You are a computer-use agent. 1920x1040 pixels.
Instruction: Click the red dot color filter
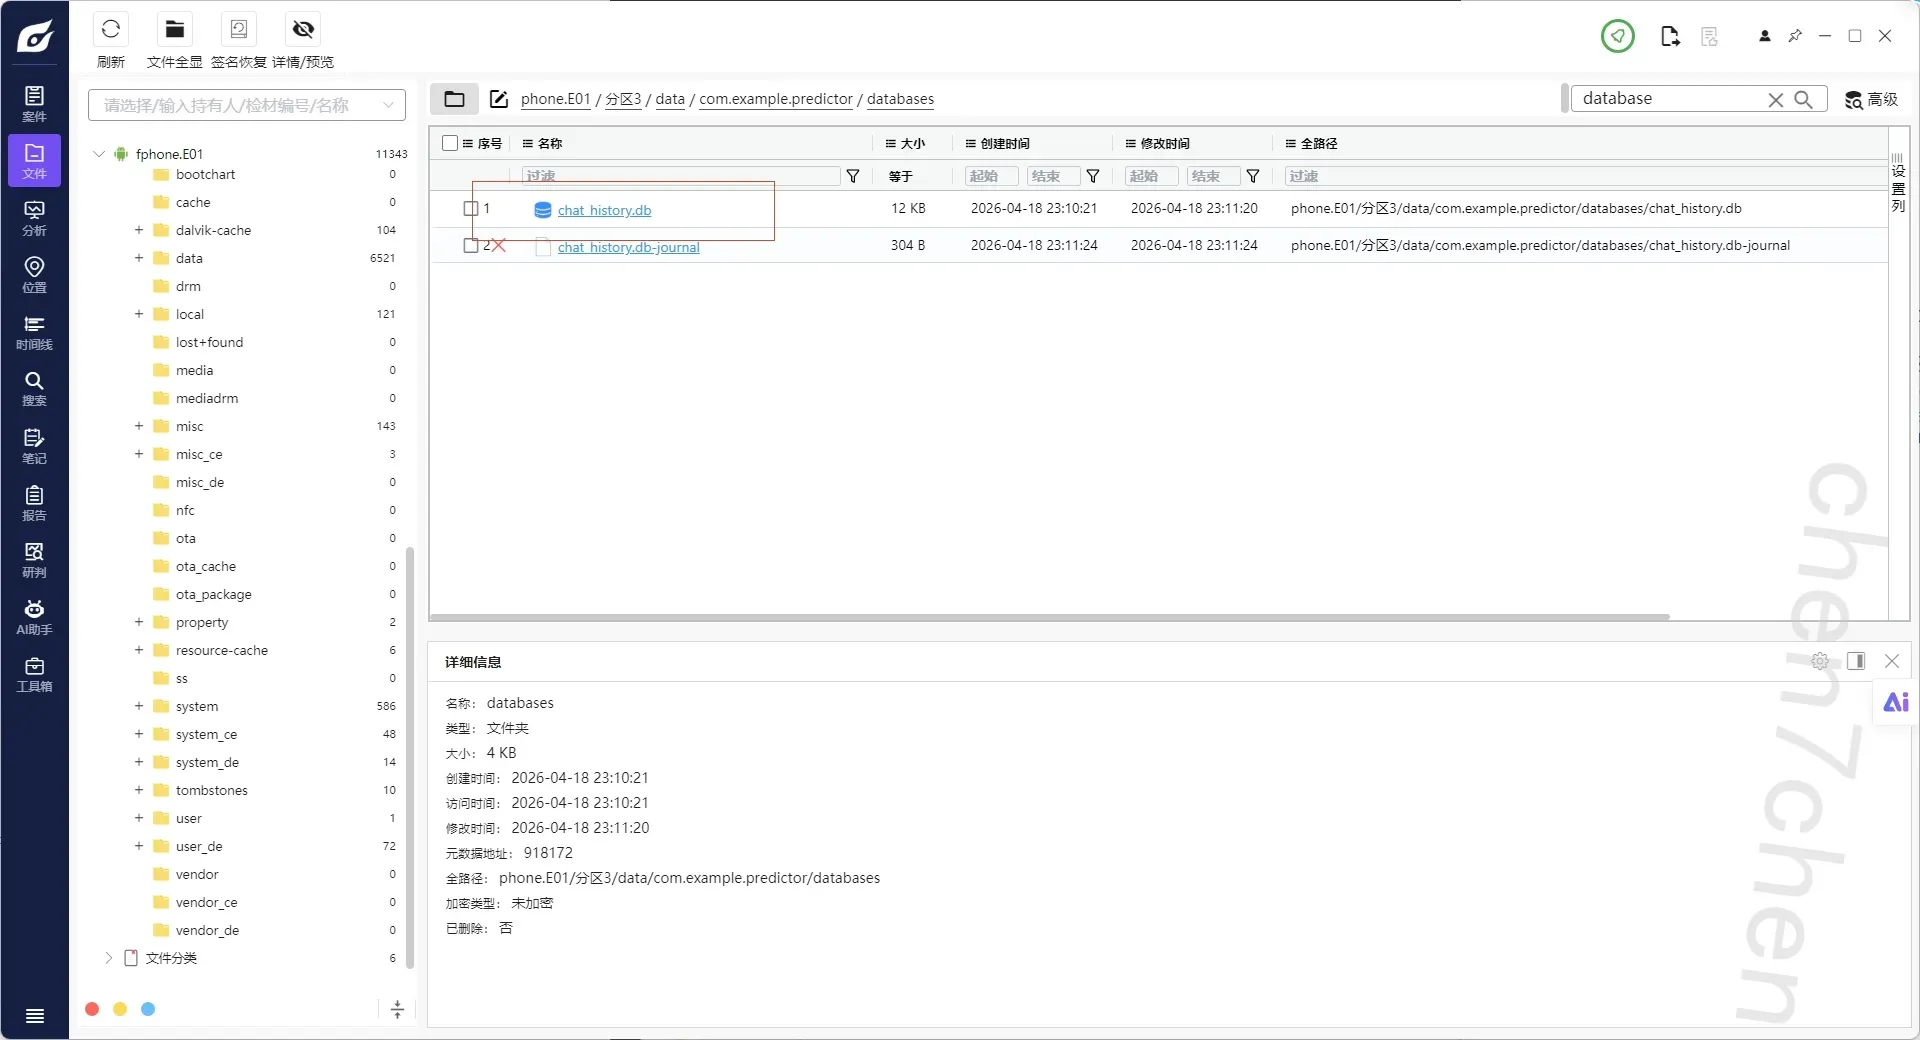(x=92, y=1009)
